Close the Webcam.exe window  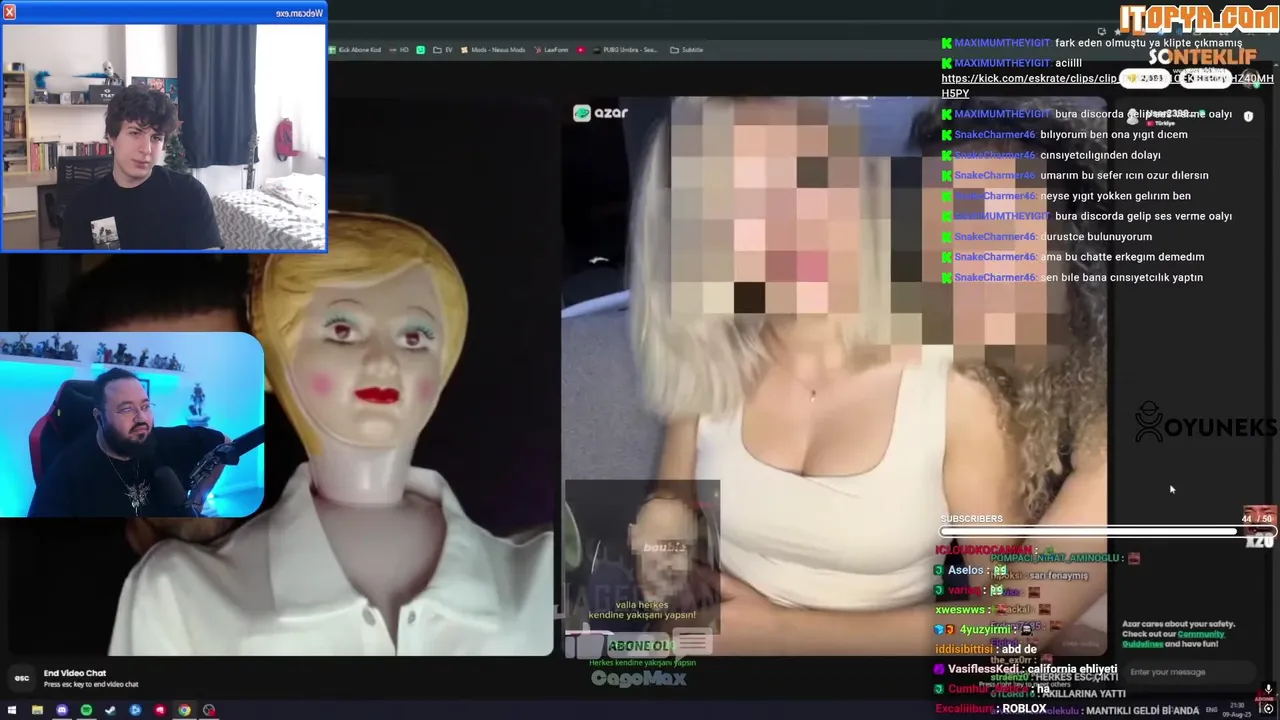coord(10,12)
